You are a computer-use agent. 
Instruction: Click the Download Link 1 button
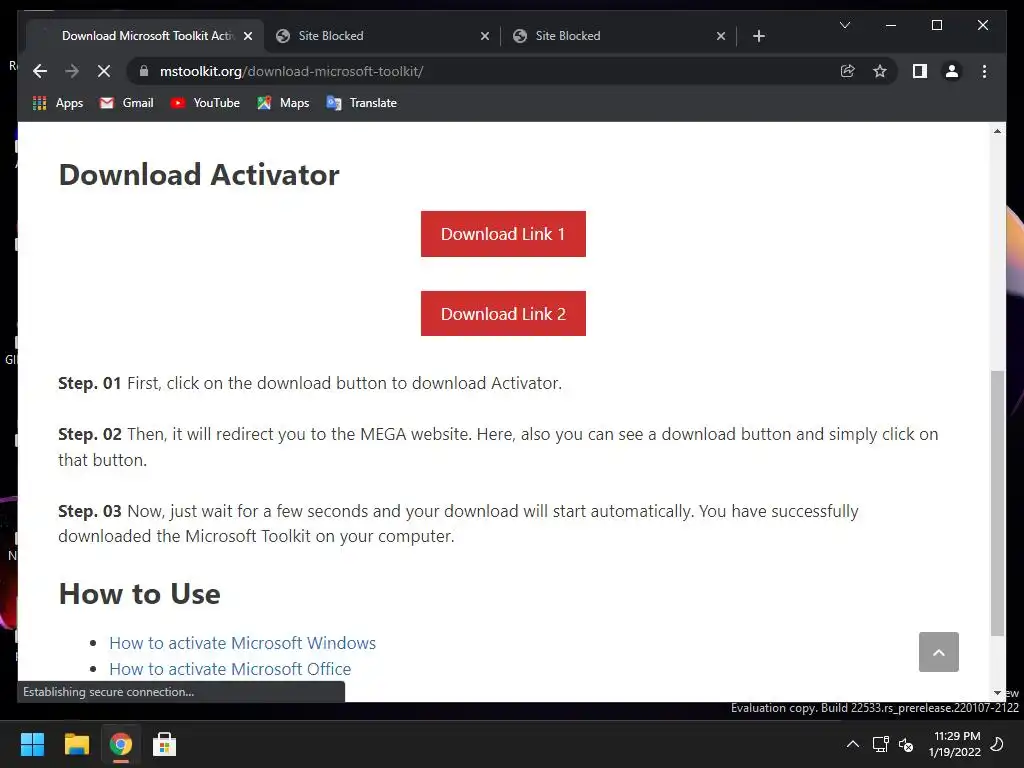pyautogui.click(x=503, y=234)
